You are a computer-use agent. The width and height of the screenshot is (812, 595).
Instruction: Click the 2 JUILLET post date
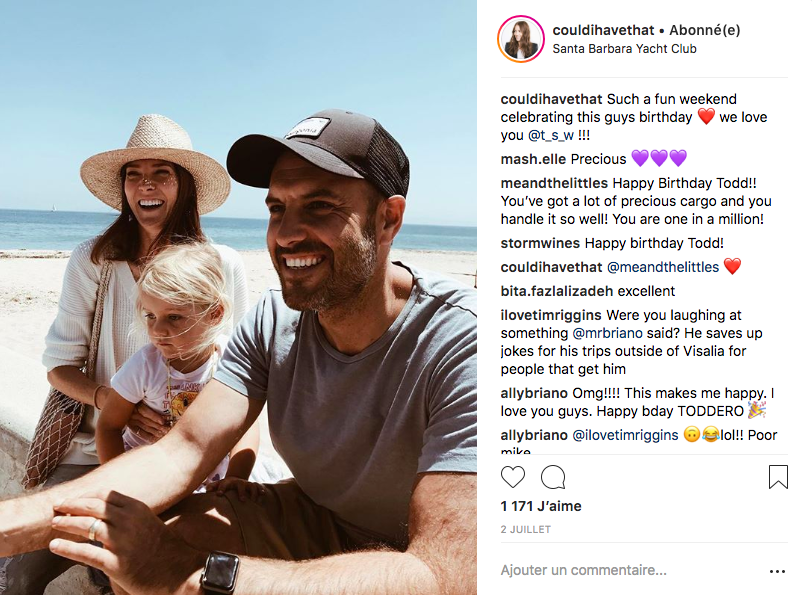[x=526, y=529]
